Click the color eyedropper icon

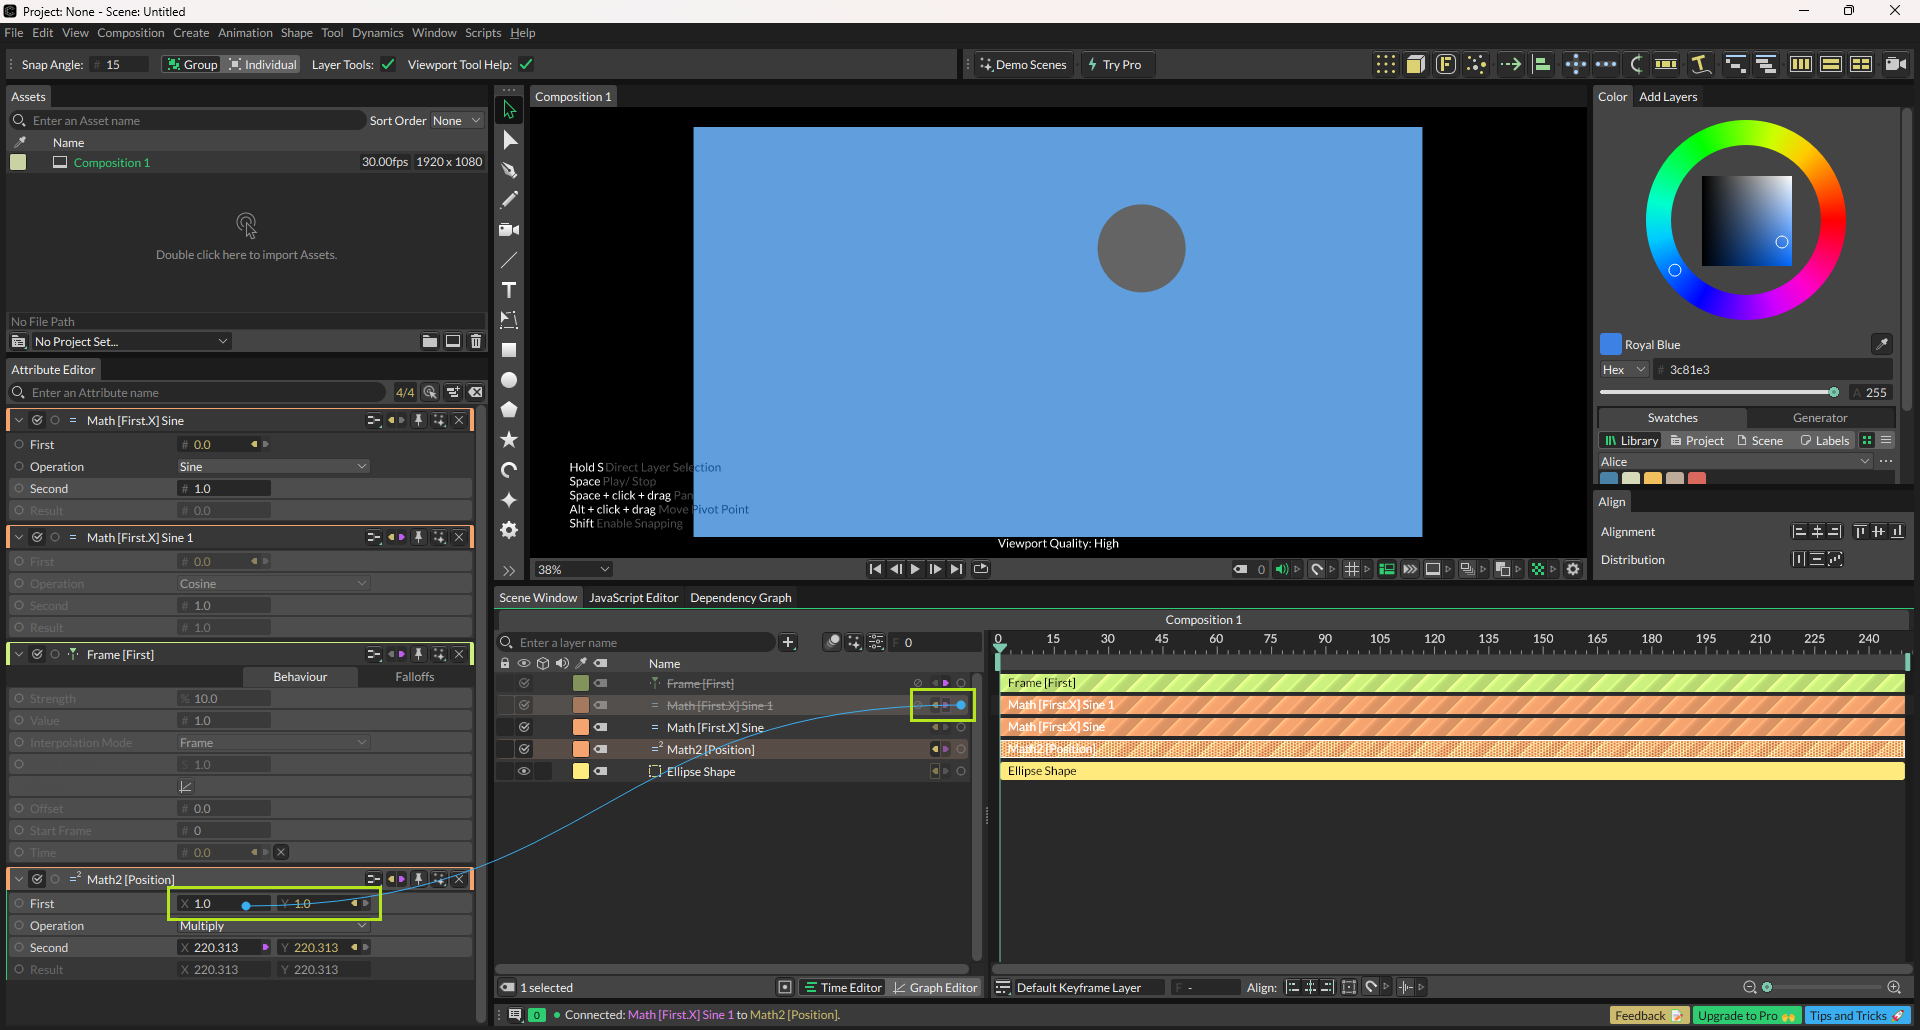(1881, 344)
